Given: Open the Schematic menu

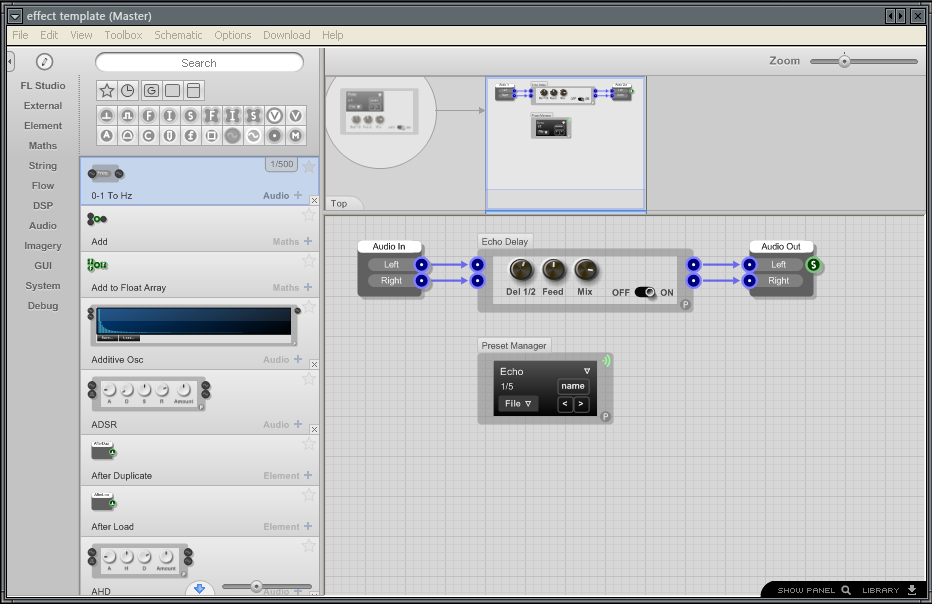Looking at the screenshot, I should pos(178,34).
